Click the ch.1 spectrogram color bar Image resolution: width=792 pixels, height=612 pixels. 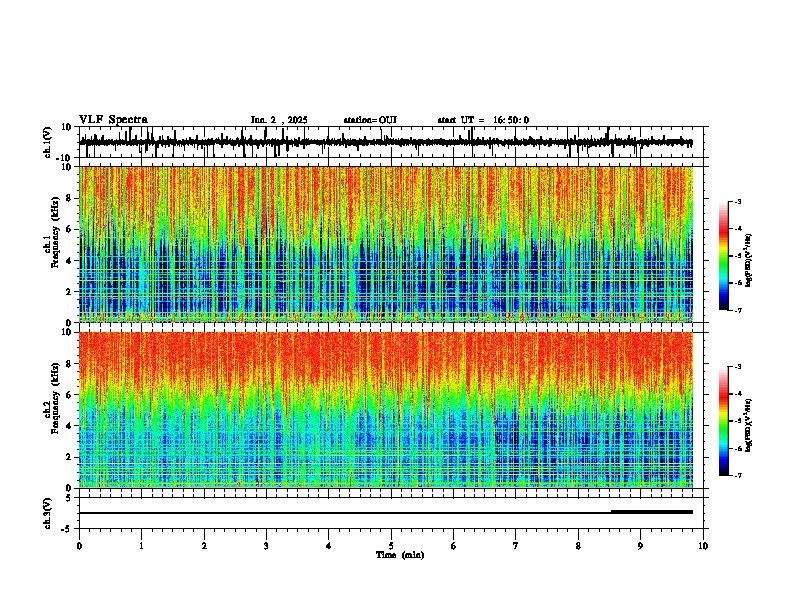724,256
